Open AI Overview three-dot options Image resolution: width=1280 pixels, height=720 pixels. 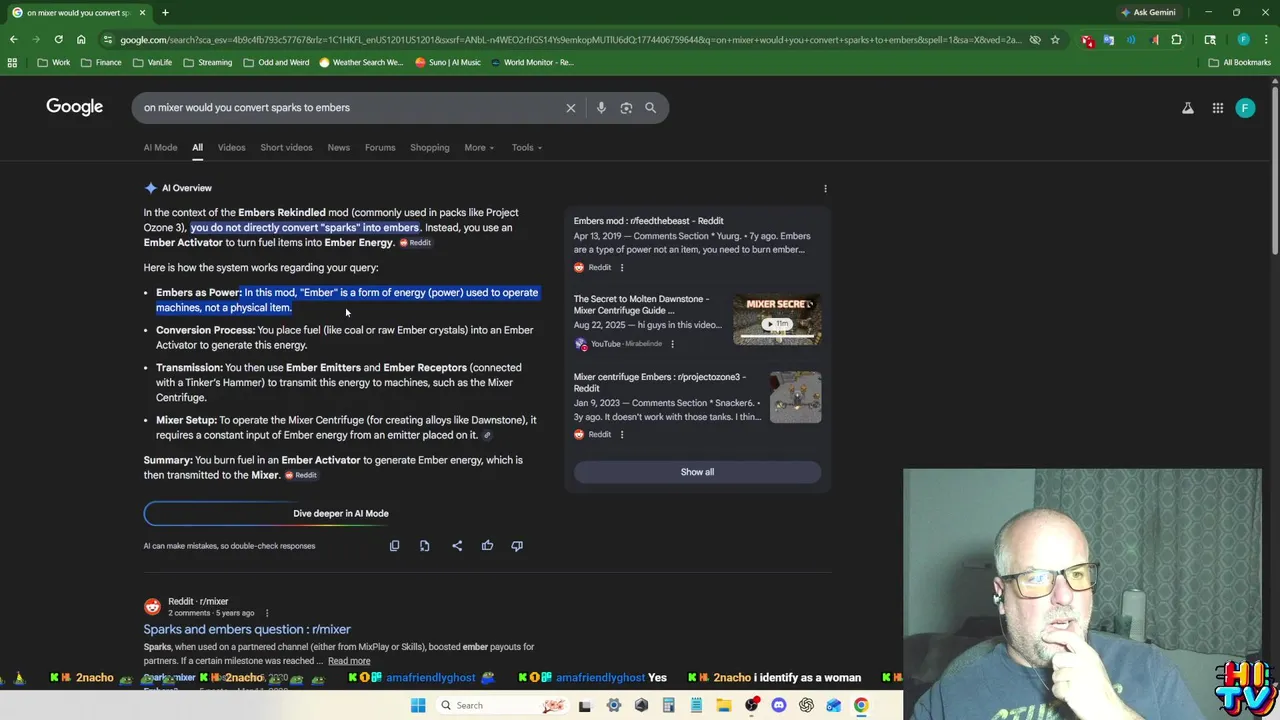coord(825,188)
